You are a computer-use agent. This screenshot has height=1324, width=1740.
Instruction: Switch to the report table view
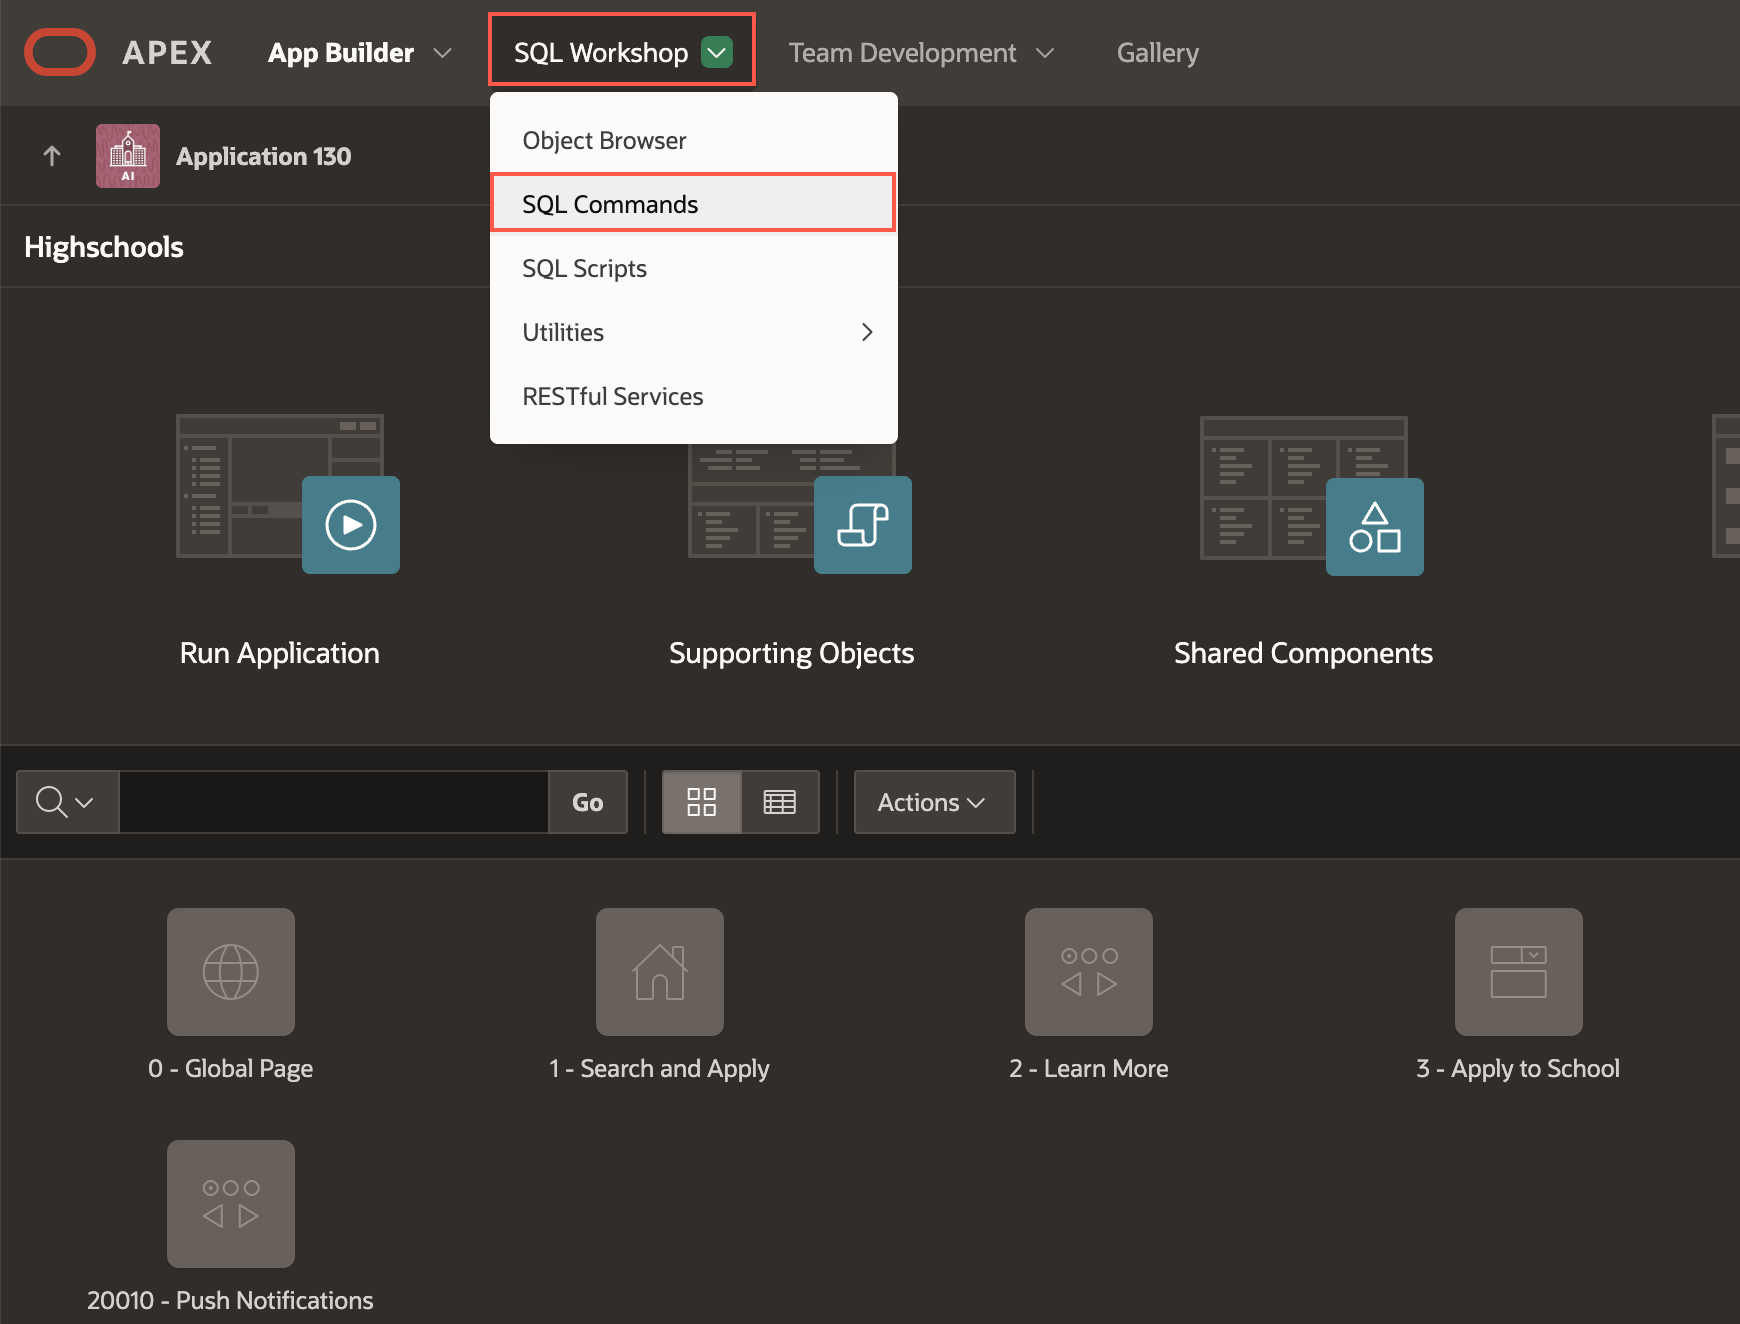tap(780, 802)
